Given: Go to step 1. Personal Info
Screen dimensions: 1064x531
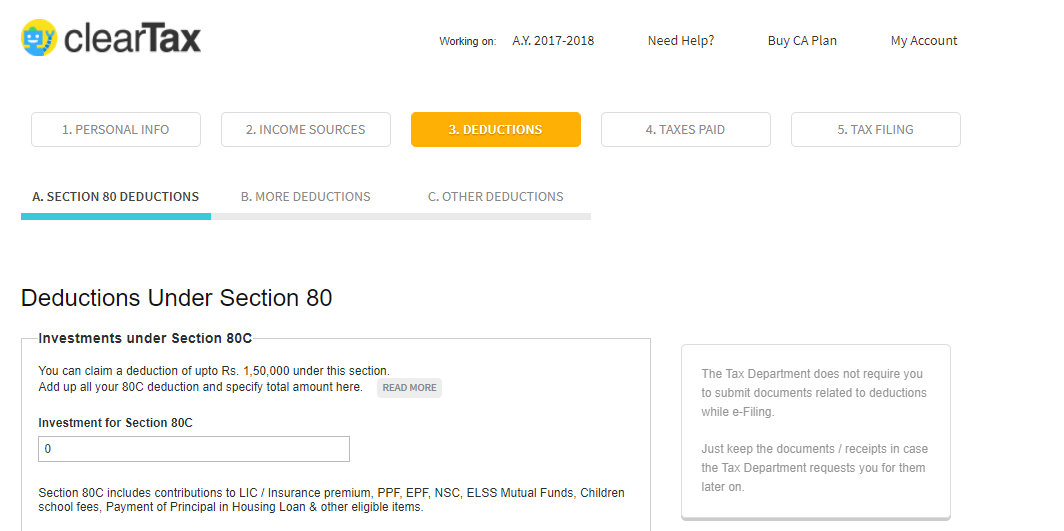Looking at the screenshot, I should tap(116, 130).
